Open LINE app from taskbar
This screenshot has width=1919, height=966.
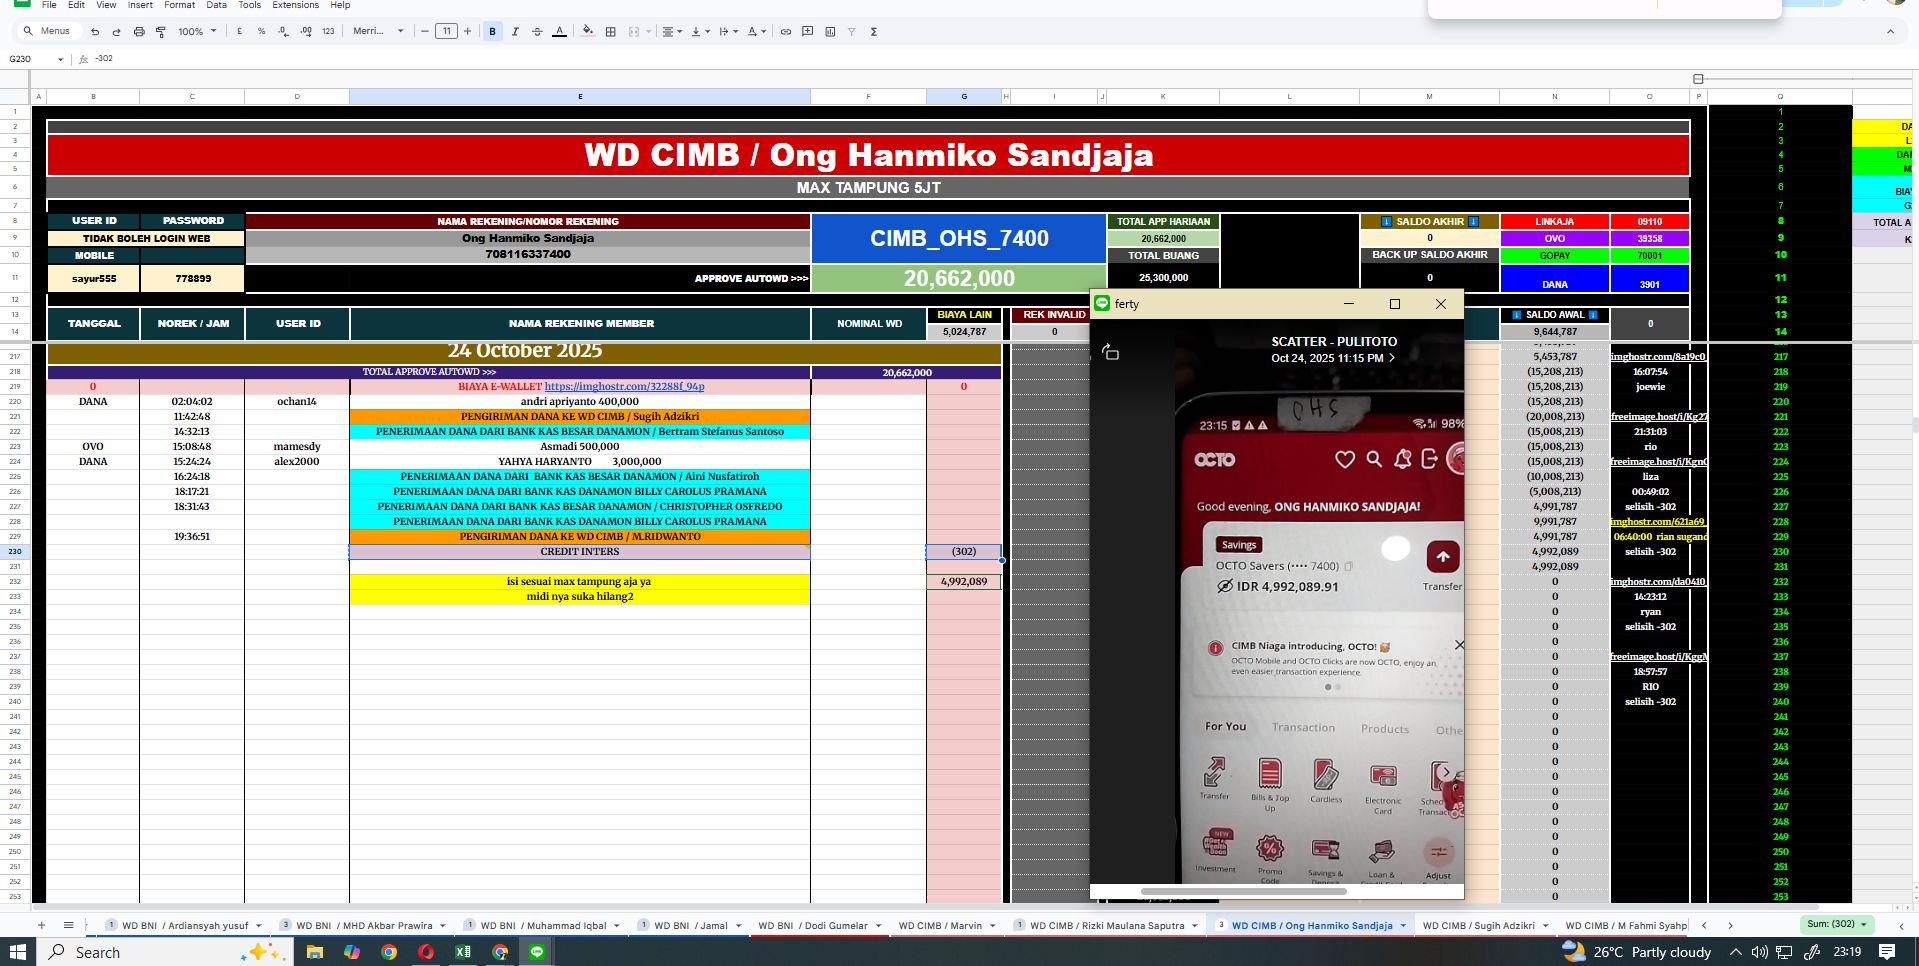pyautogui.click(x=537, y=952)
